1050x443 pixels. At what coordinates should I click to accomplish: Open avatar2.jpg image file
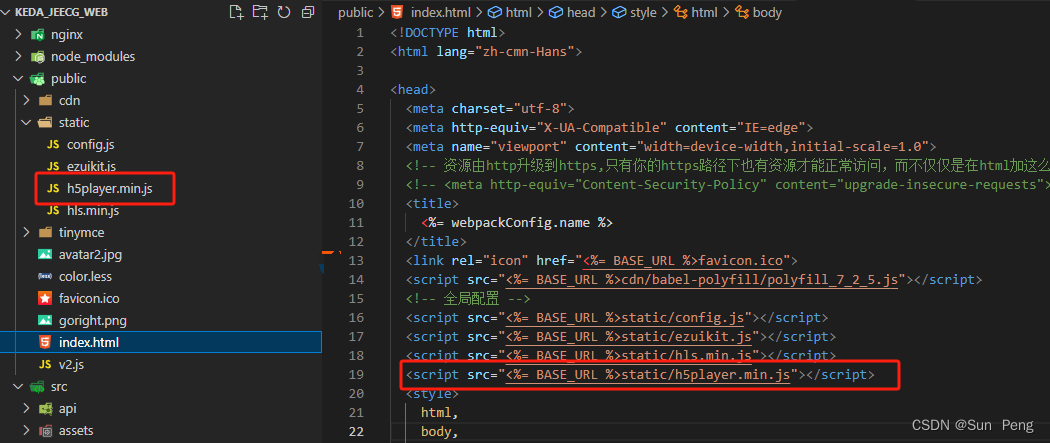click(x=90, y=255)
